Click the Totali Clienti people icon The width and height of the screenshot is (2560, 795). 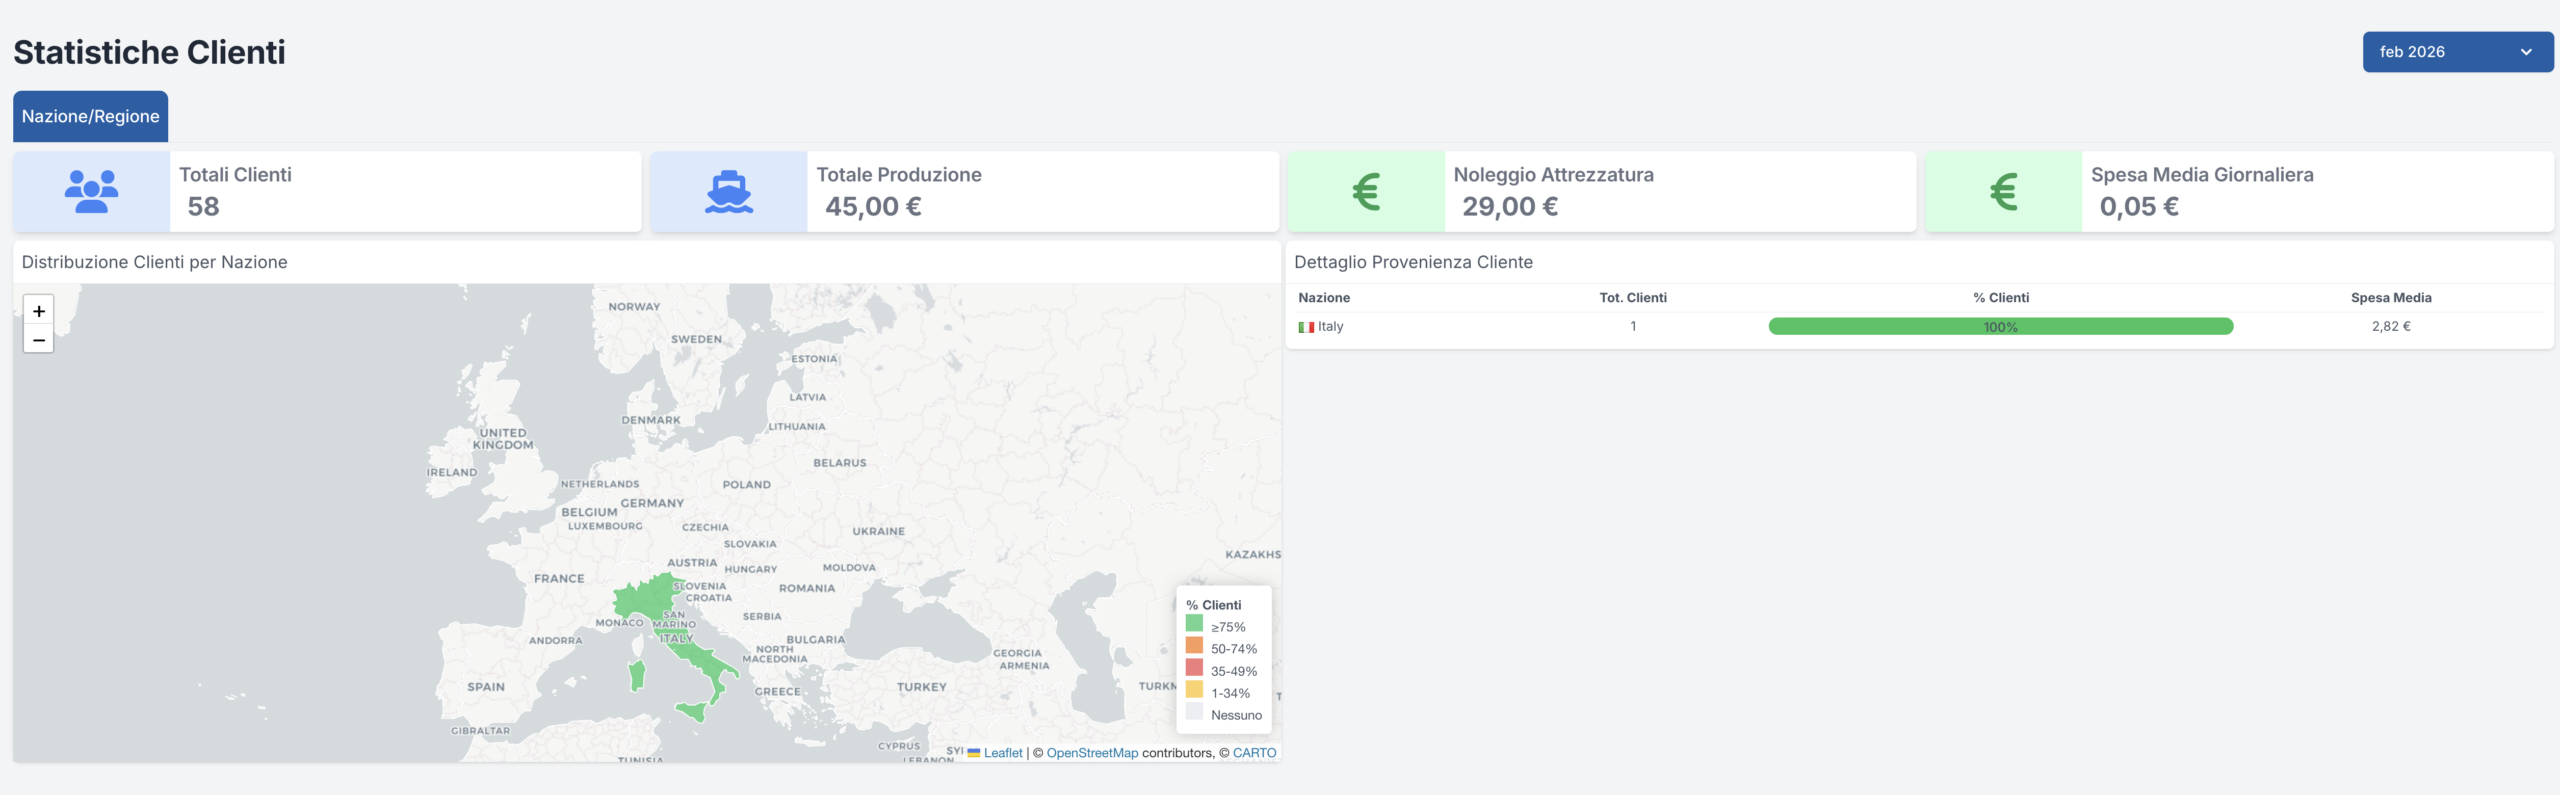(x=91, y=191)
